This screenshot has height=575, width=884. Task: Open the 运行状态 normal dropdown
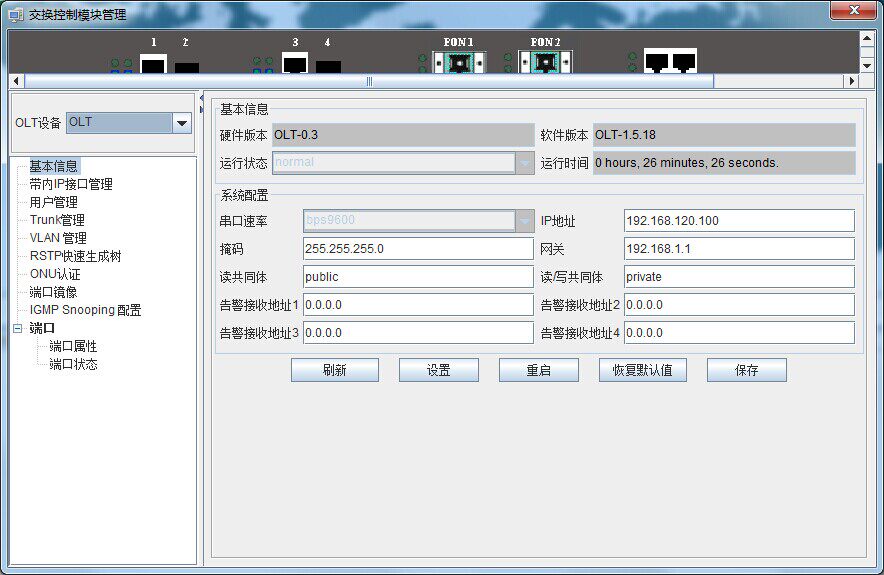point(524,163)
